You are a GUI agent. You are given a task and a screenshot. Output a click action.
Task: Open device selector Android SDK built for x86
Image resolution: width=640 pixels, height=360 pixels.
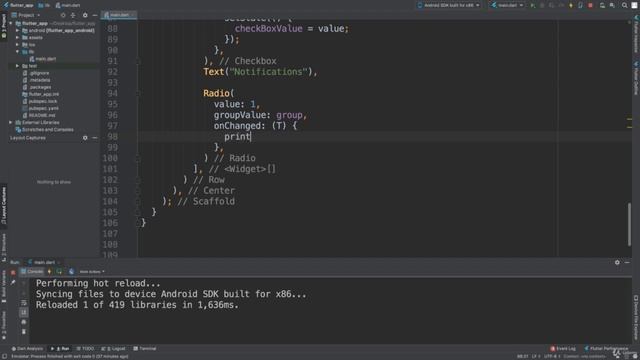click(x=449, y=5)
